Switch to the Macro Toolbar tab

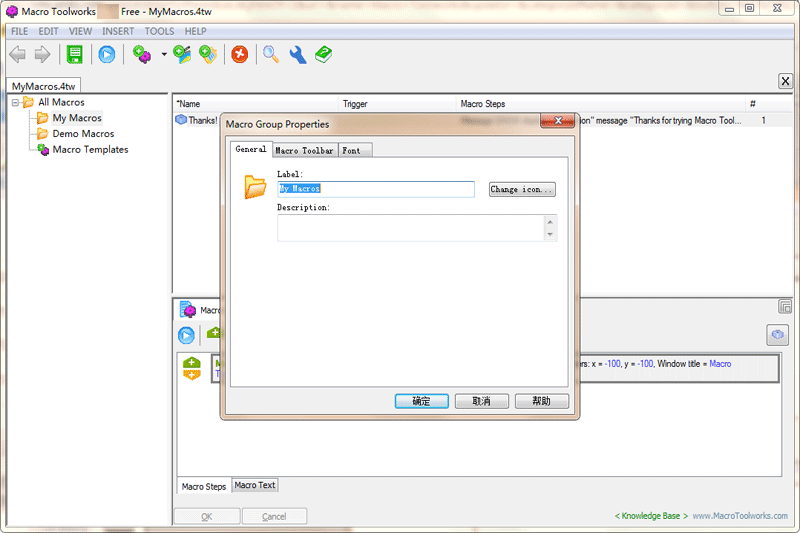tap(305, 150)
